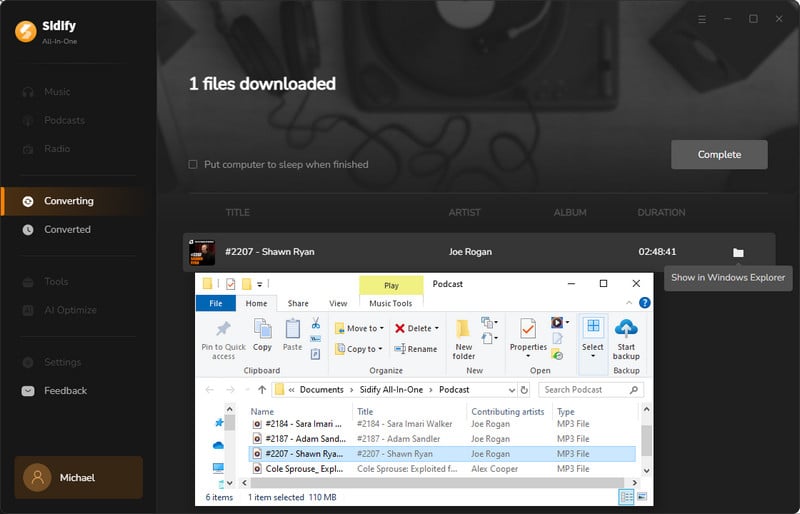
Task: Enable Put computer to sleep when finished
Action: pos(193,164)
